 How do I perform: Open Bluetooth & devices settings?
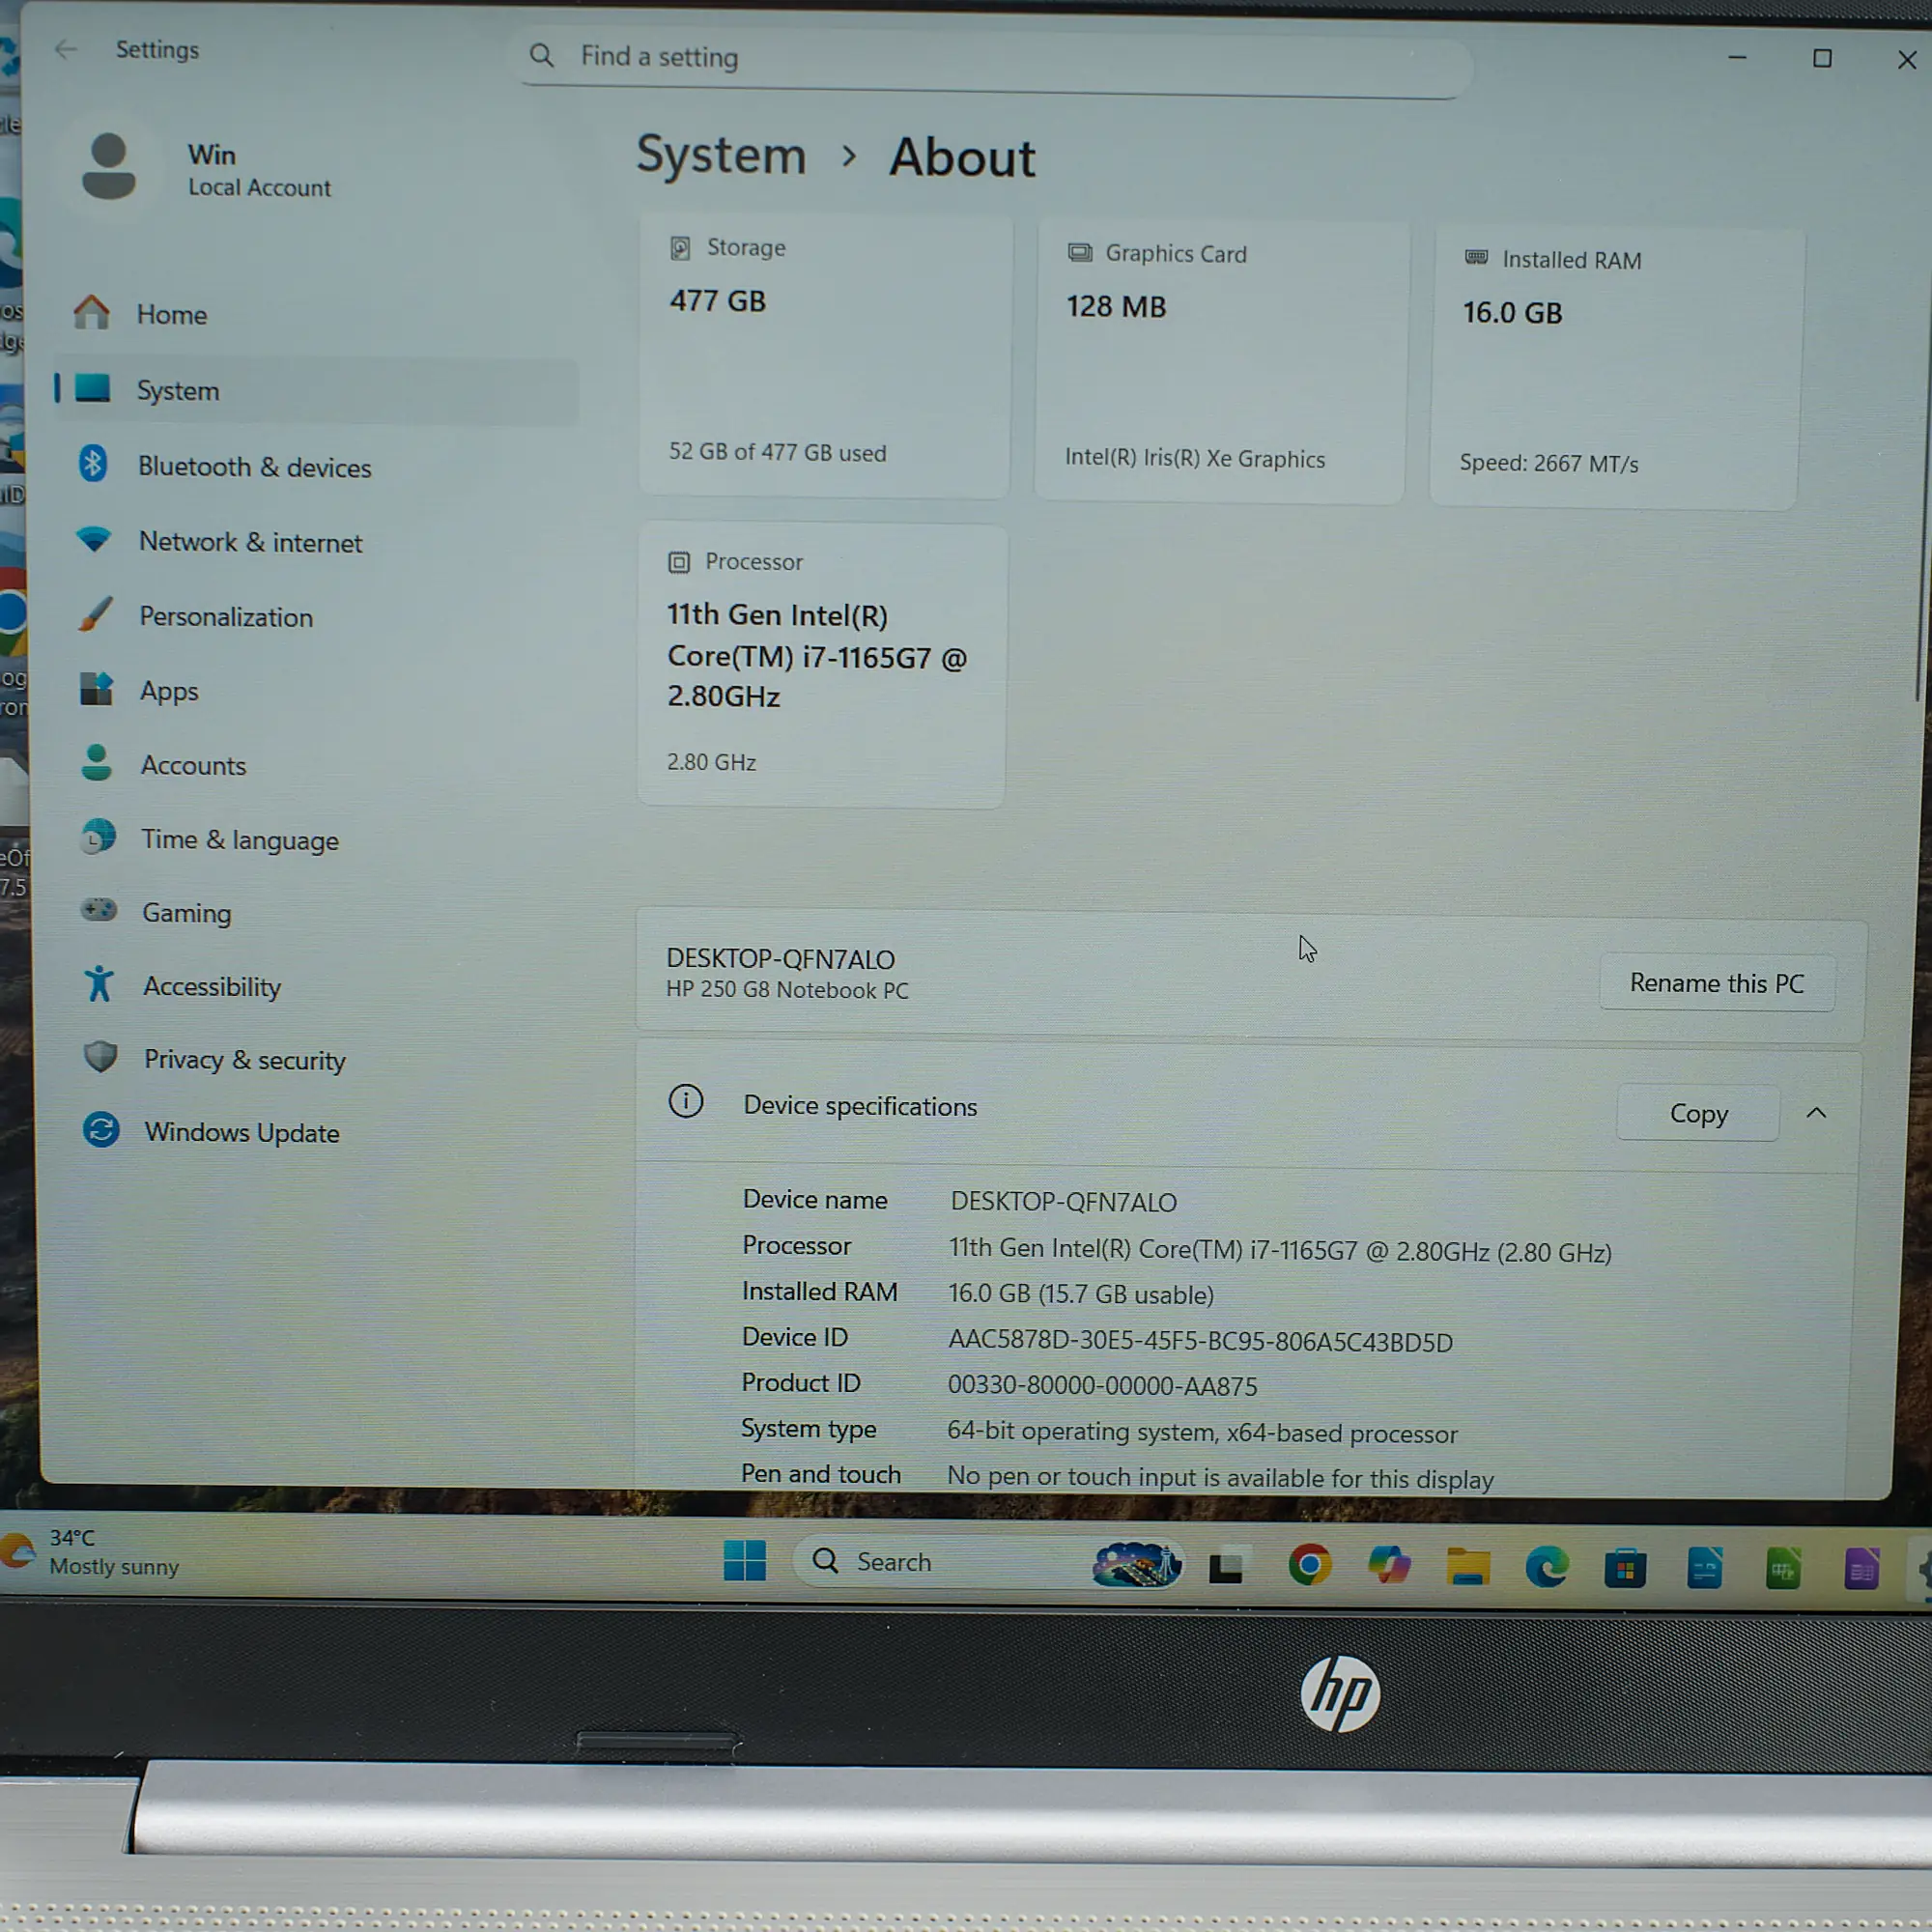point(316,467)
